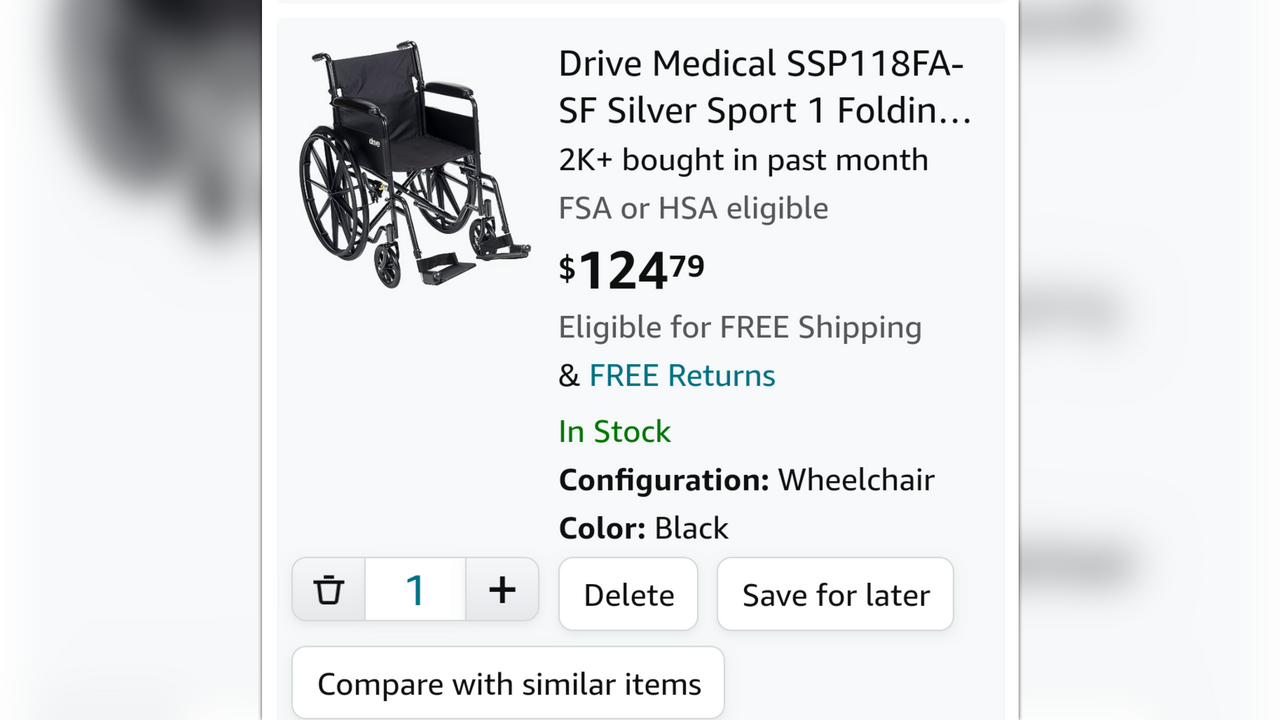
Task: Click the dollar sign before the price
Action: [567, 266]
